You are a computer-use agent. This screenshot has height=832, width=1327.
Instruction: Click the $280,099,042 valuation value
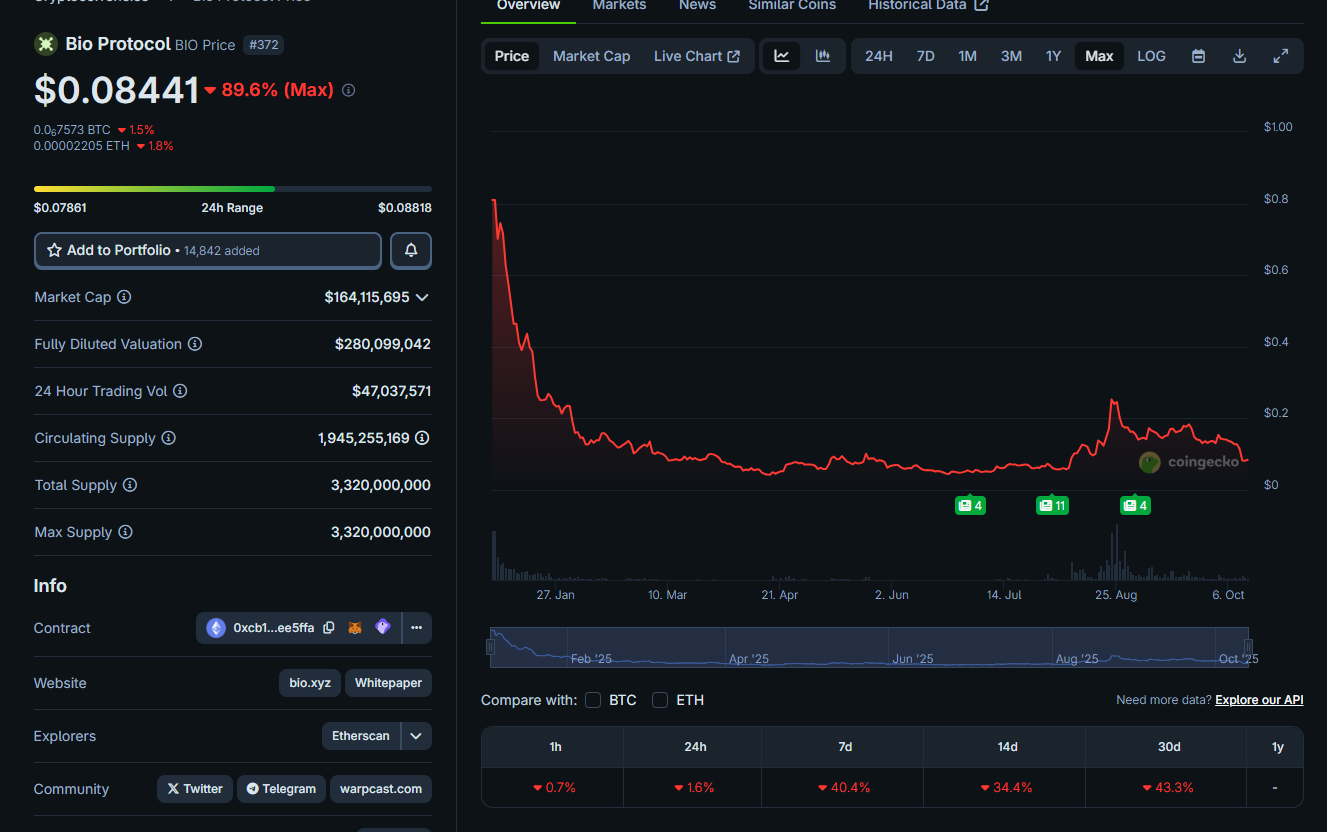coord(383,344)
